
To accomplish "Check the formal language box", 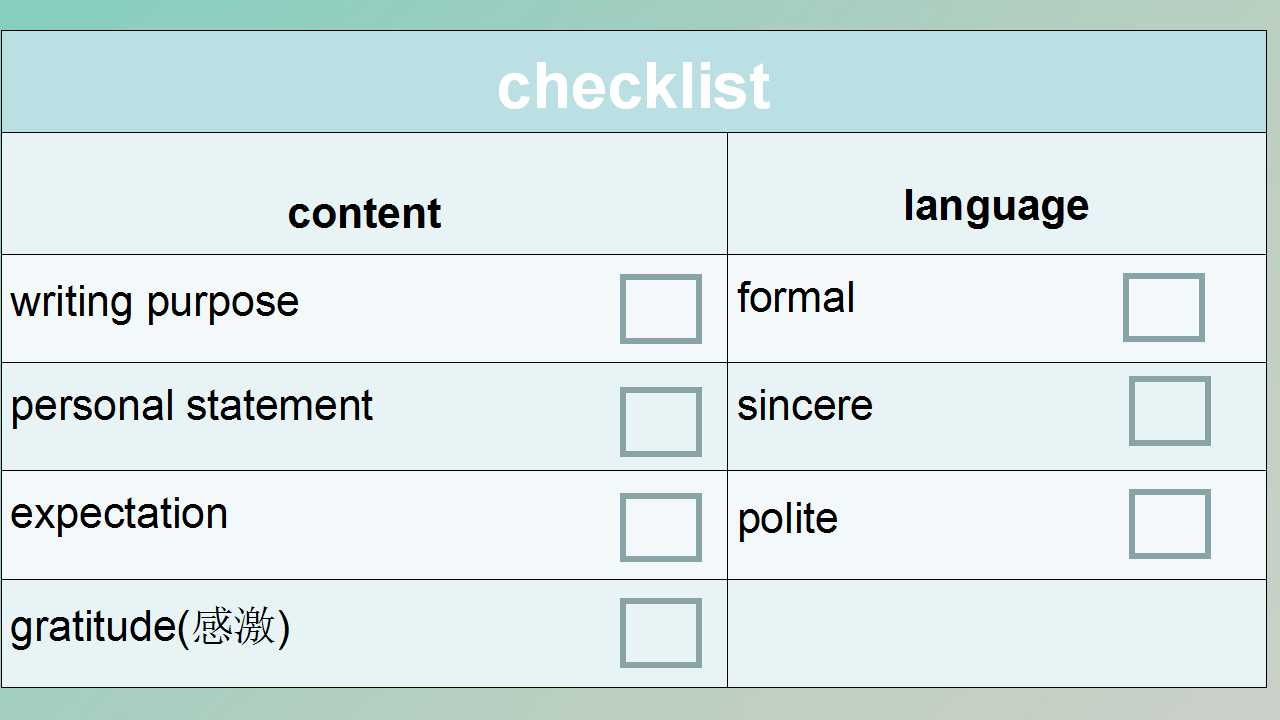I will tap(1164, 308).
